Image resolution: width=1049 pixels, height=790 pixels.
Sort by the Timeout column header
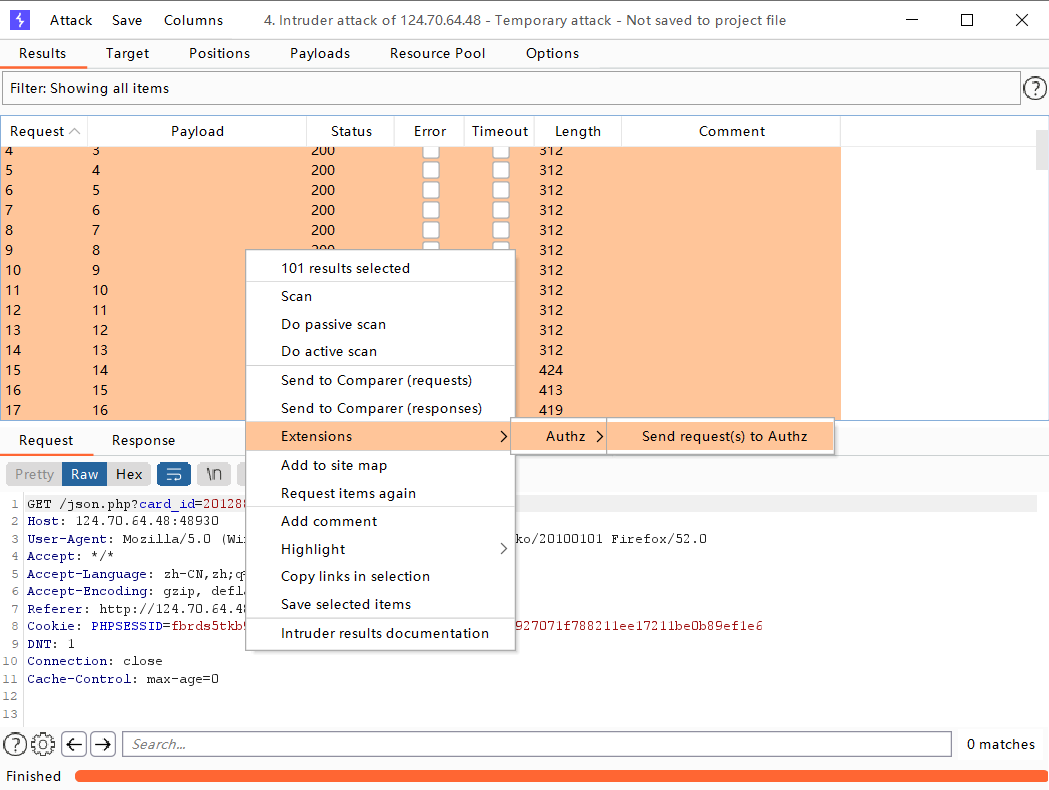click(500, 131)
